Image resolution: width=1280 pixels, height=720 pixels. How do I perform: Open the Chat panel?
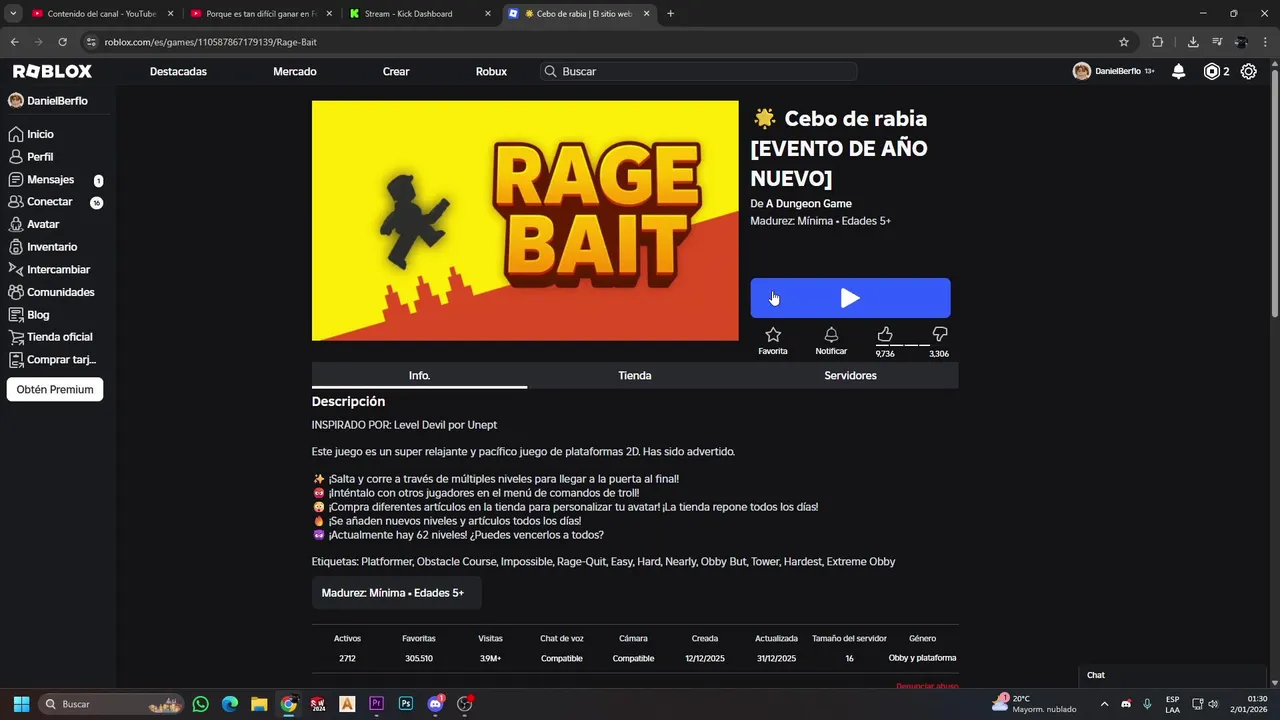coord(1173,675)
